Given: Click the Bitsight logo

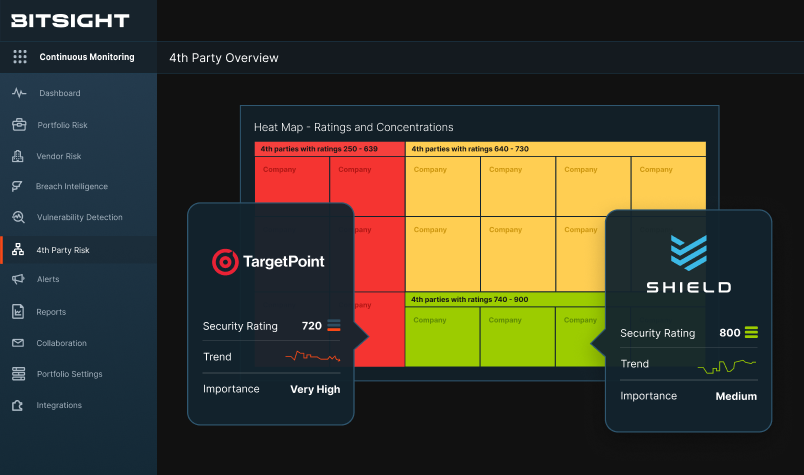Looking at the screenshot, I should 70,21.
